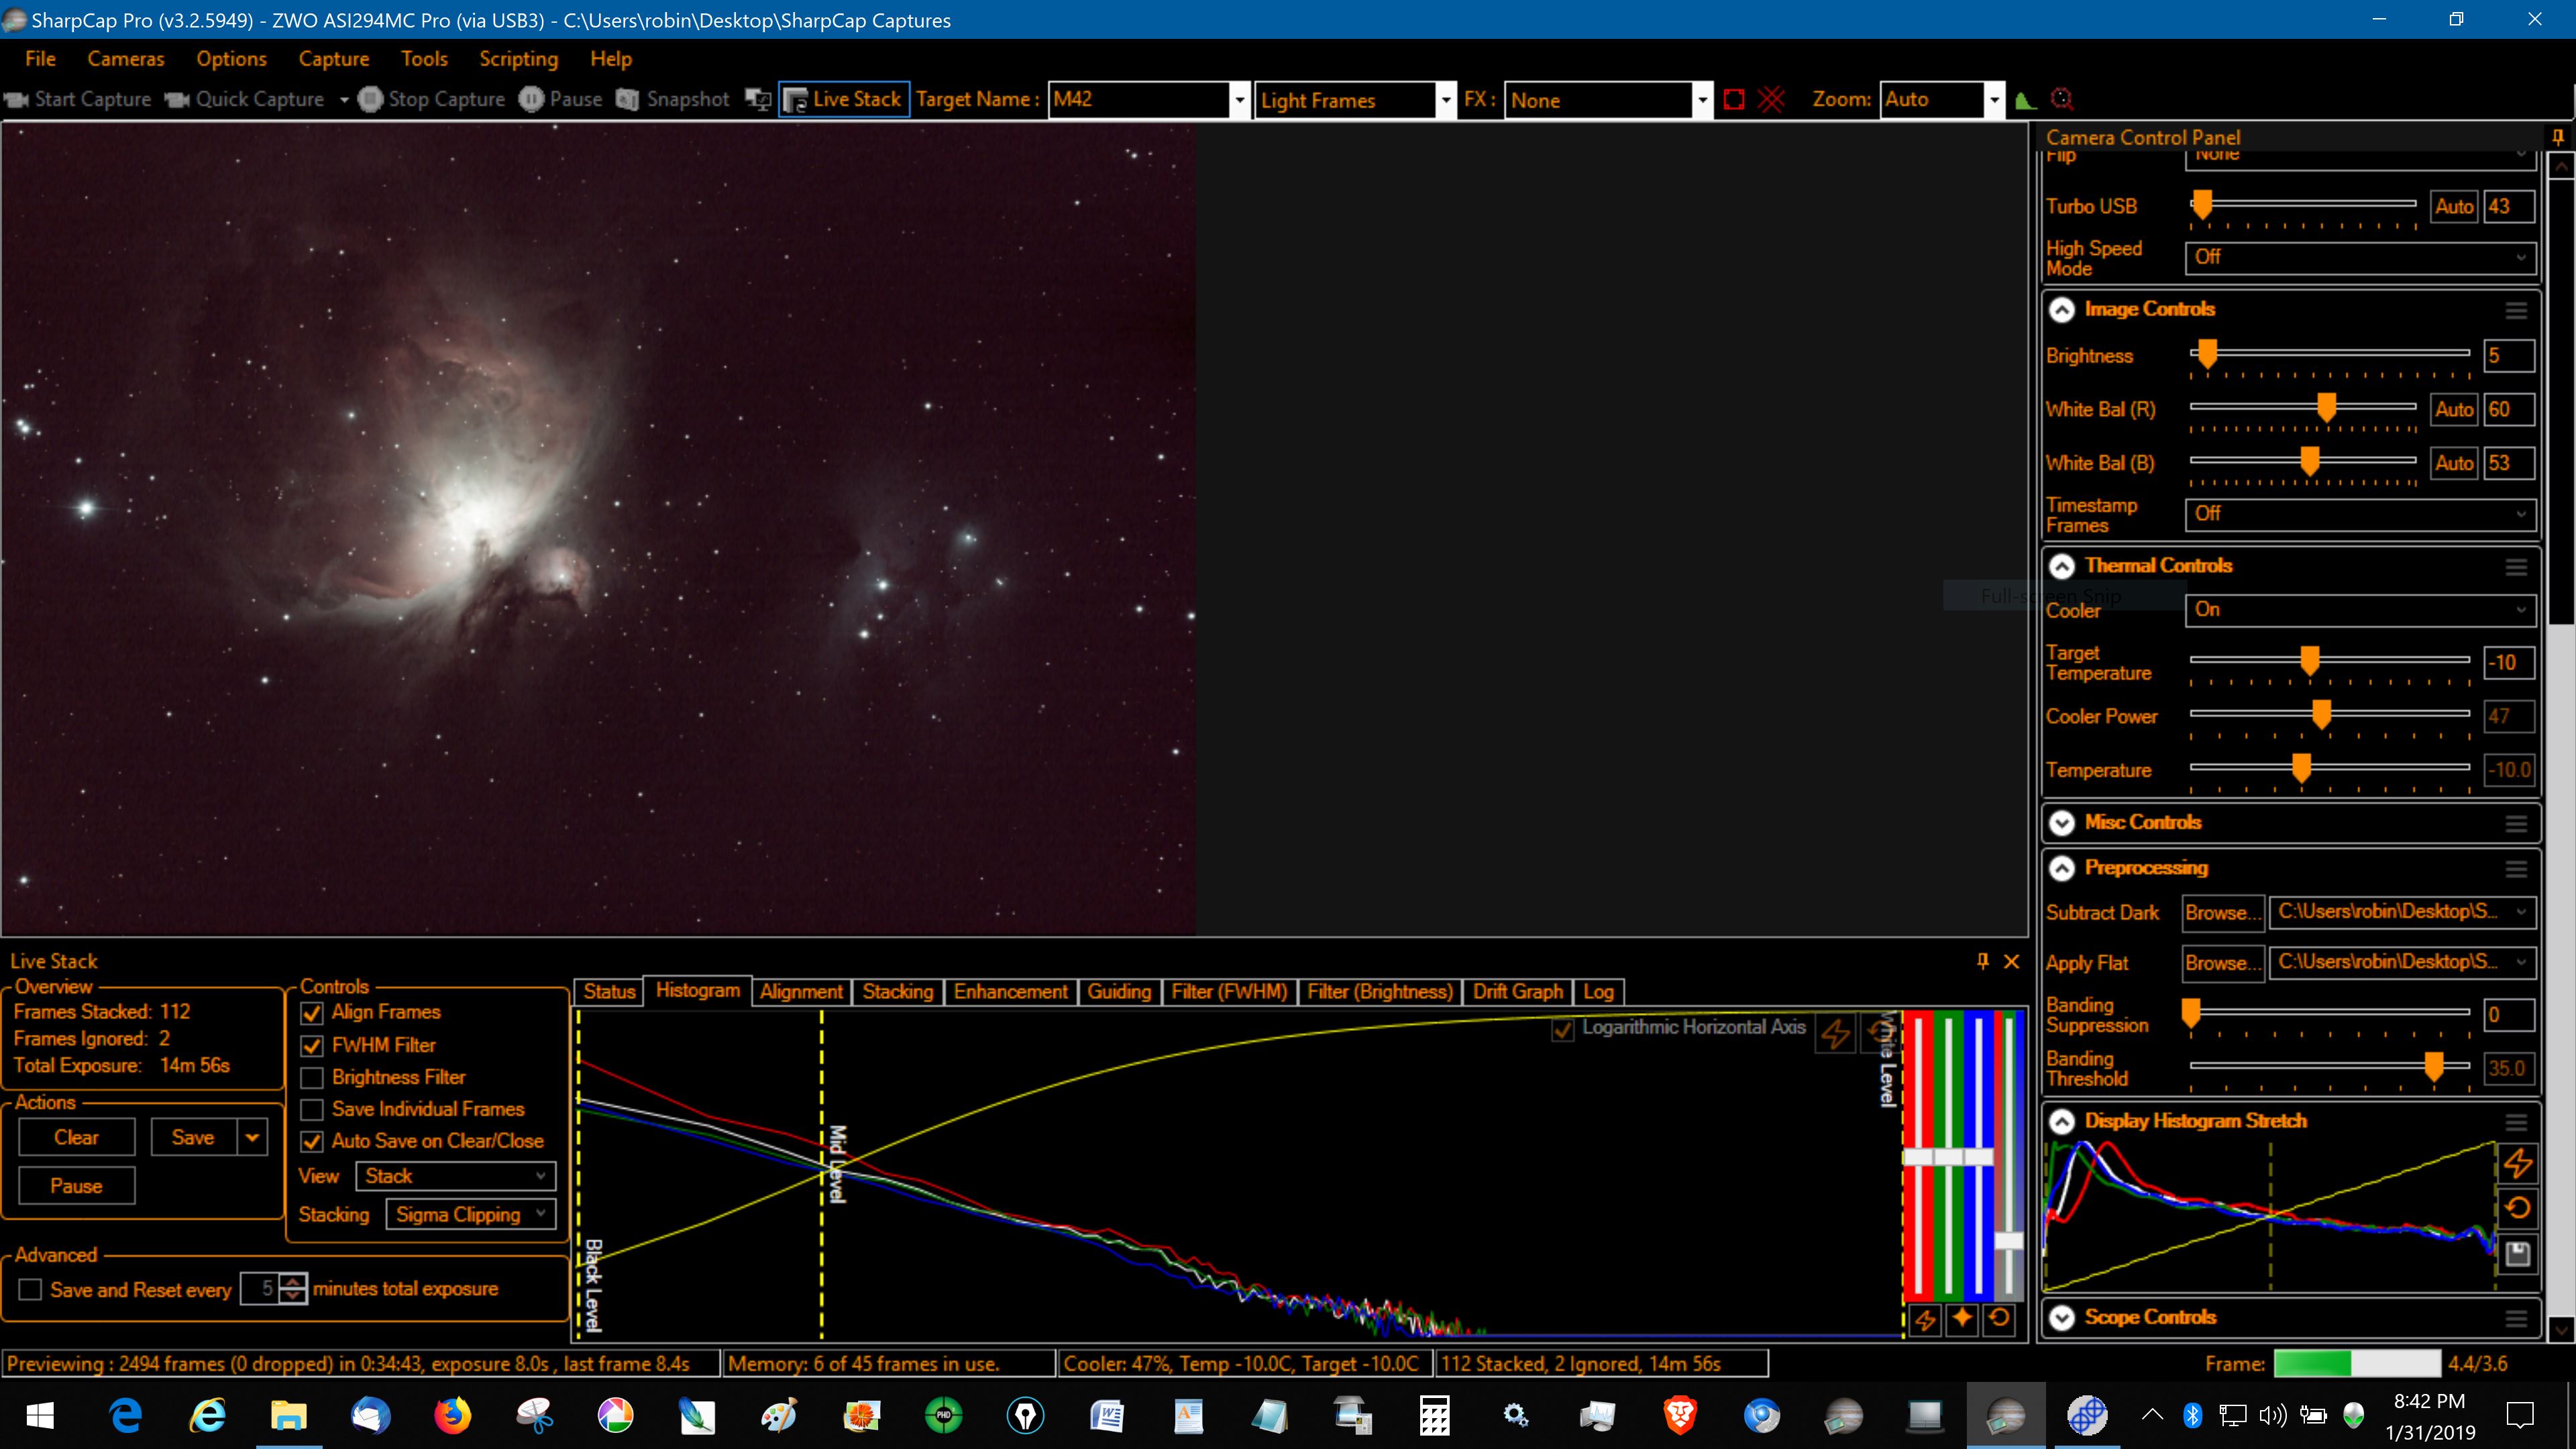
Task: Expand the Misc Controls section
Action: (x=2061, y=823)
